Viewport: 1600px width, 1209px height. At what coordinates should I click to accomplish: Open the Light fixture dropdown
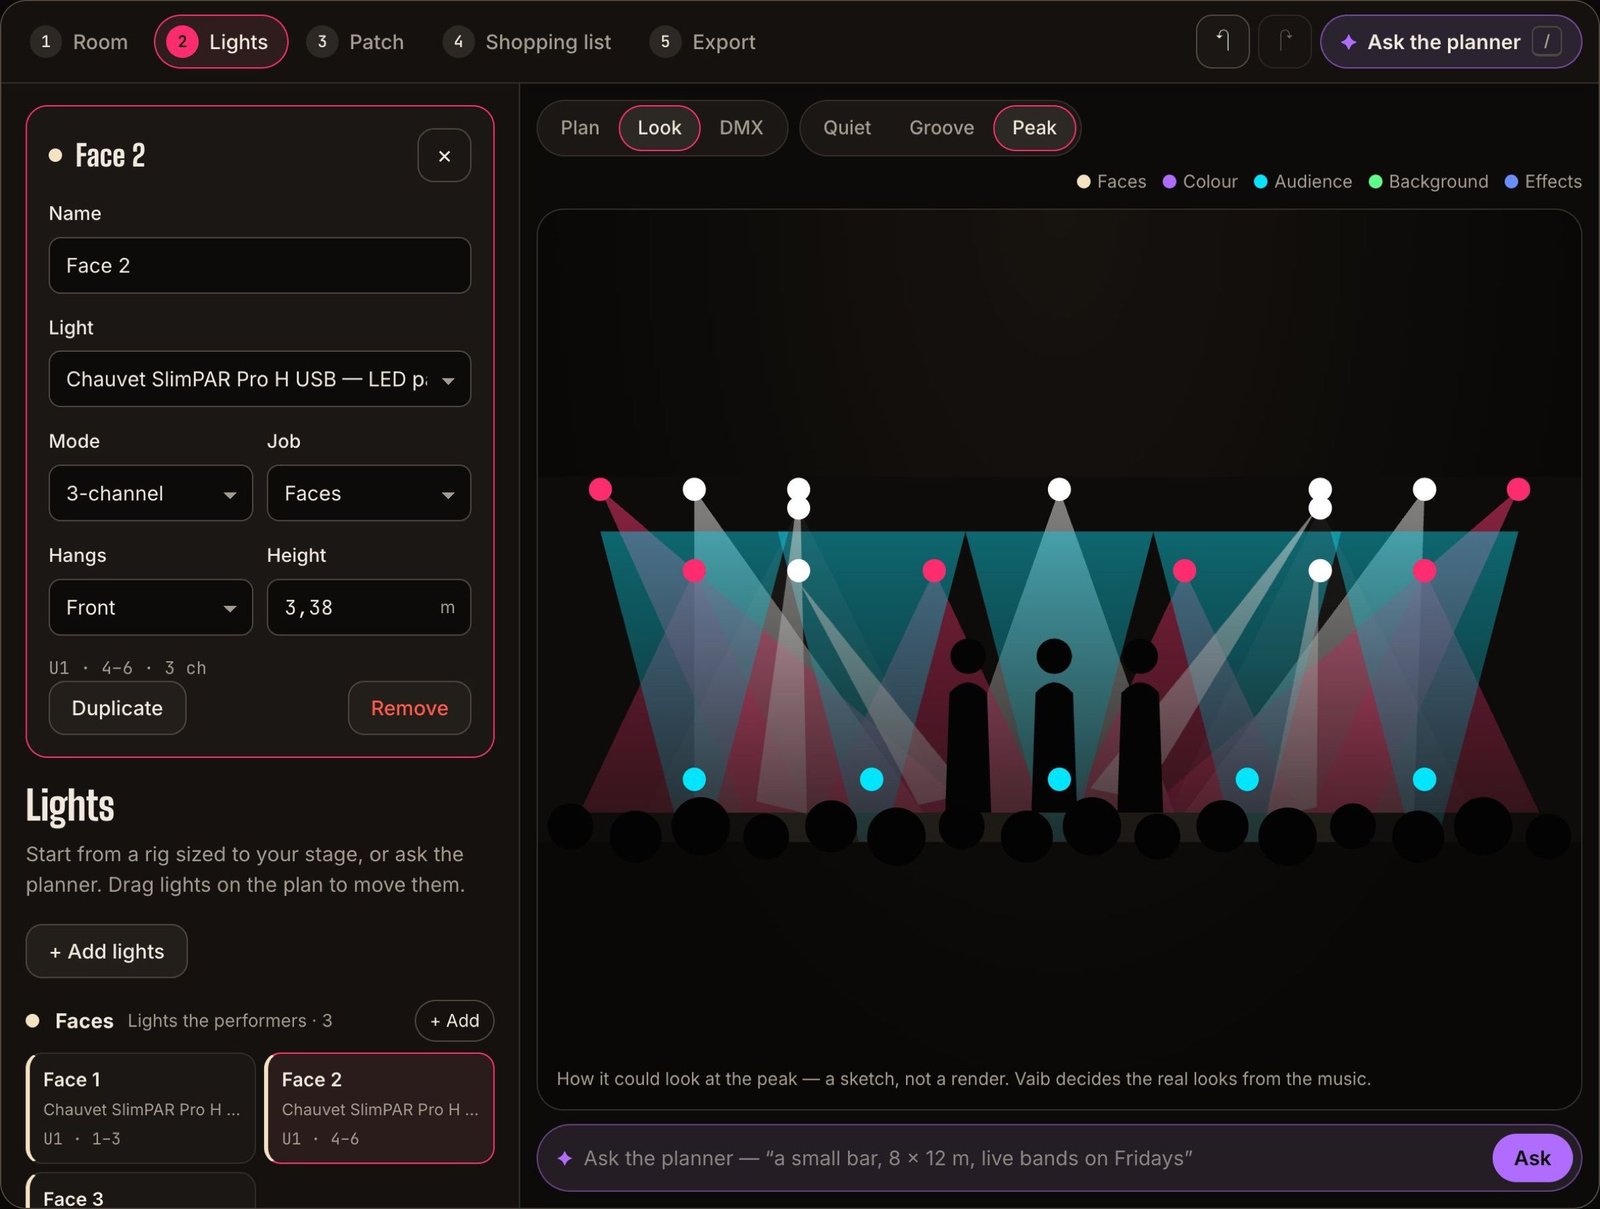260,379
